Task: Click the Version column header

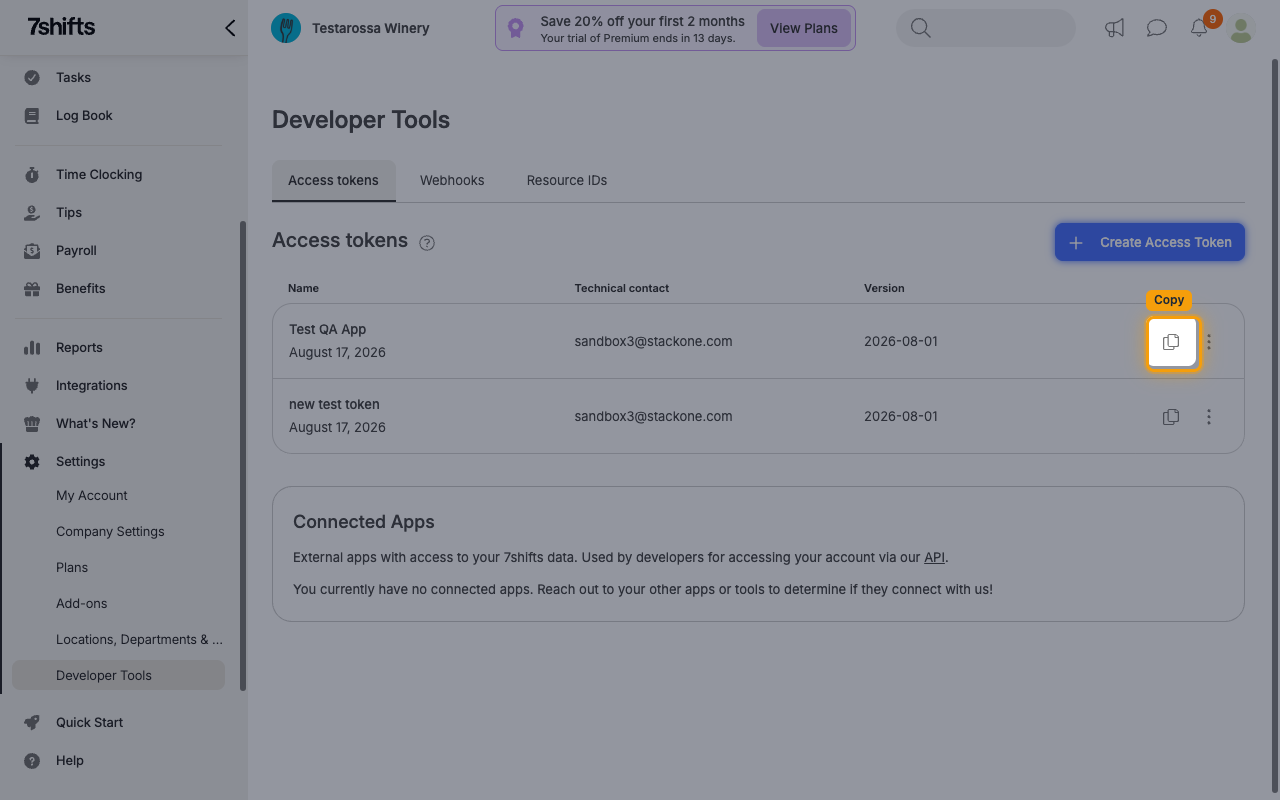Action: [884, 288]
